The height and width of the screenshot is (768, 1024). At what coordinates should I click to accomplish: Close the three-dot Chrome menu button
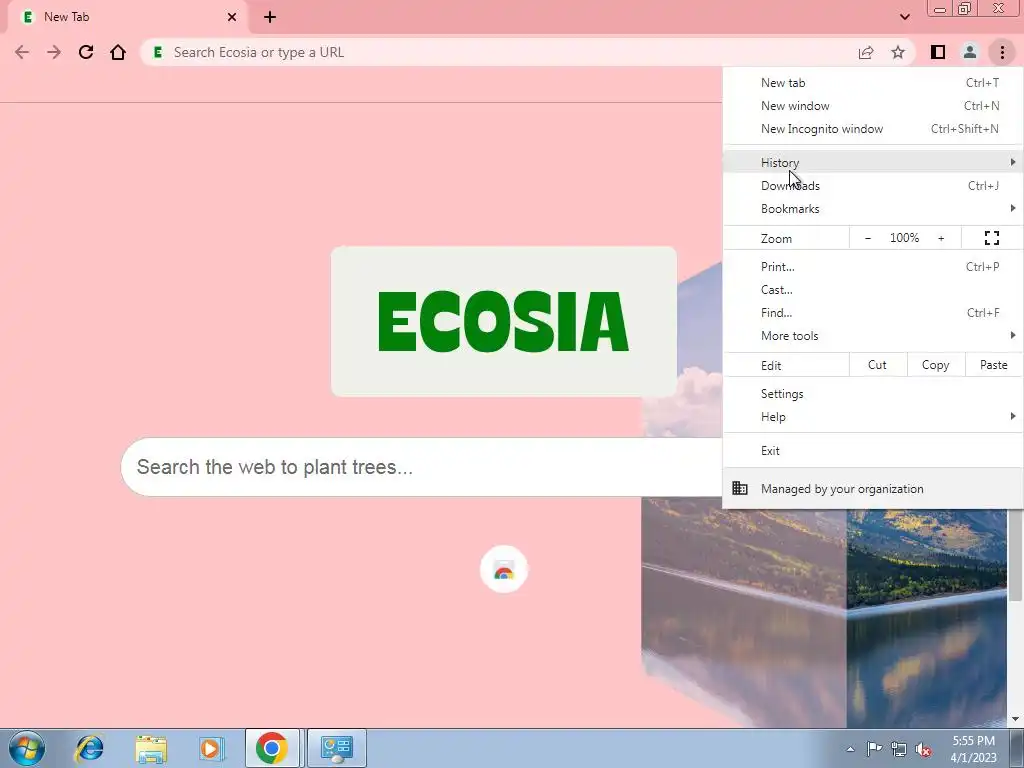click(x=1002, y=52)
